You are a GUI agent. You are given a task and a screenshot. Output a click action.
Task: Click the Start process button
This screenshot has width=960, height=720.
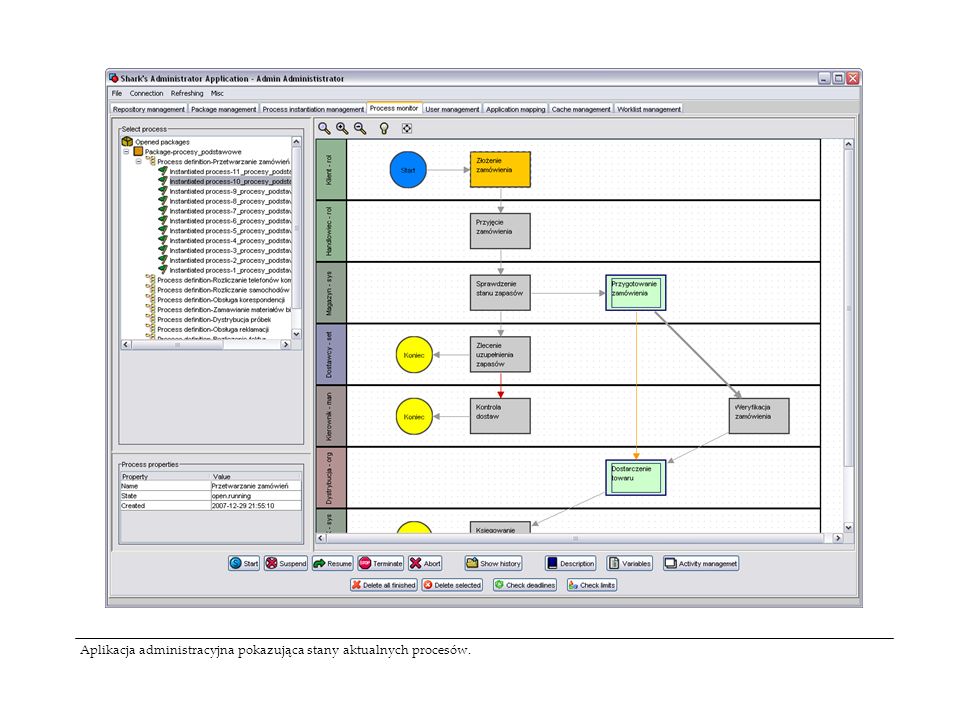[244, 563]
